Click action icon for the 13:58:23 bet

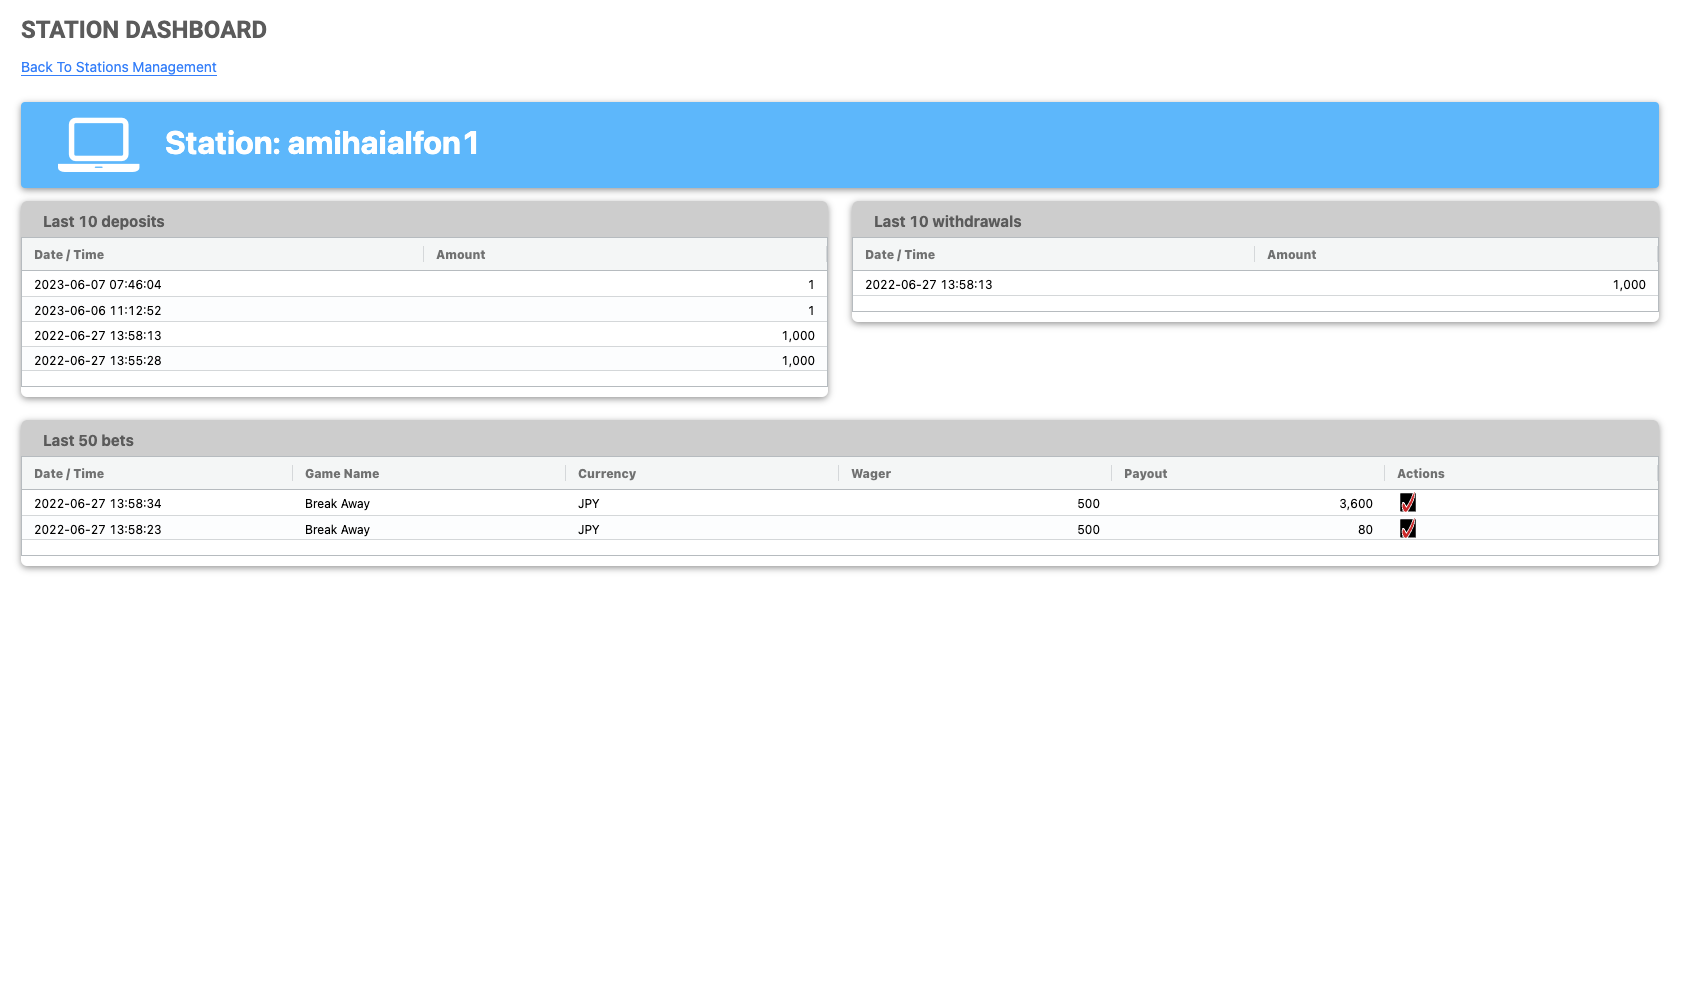1407,529
